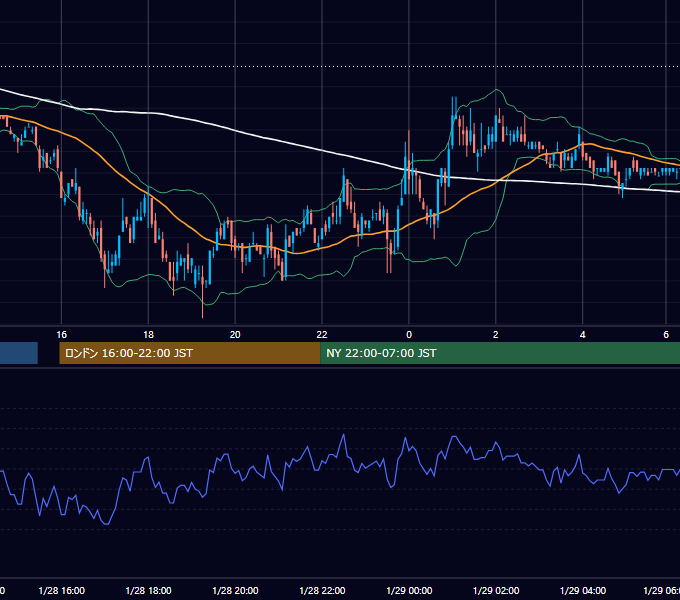Click the 1/28 16:00 date label
The height and width of the screenshot is (600, 680).
(62, 590)
